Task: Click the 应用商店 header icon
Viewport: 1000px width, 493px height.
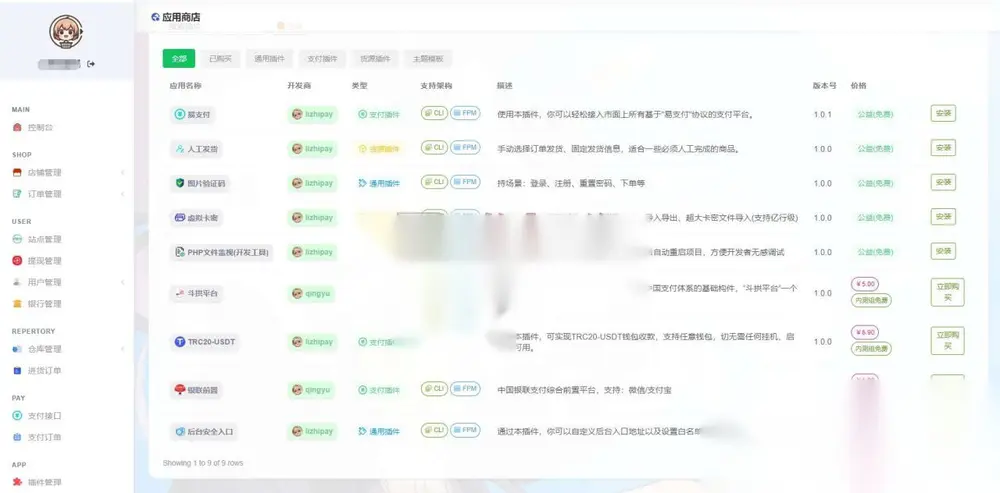Action: [x=155, y=17]
